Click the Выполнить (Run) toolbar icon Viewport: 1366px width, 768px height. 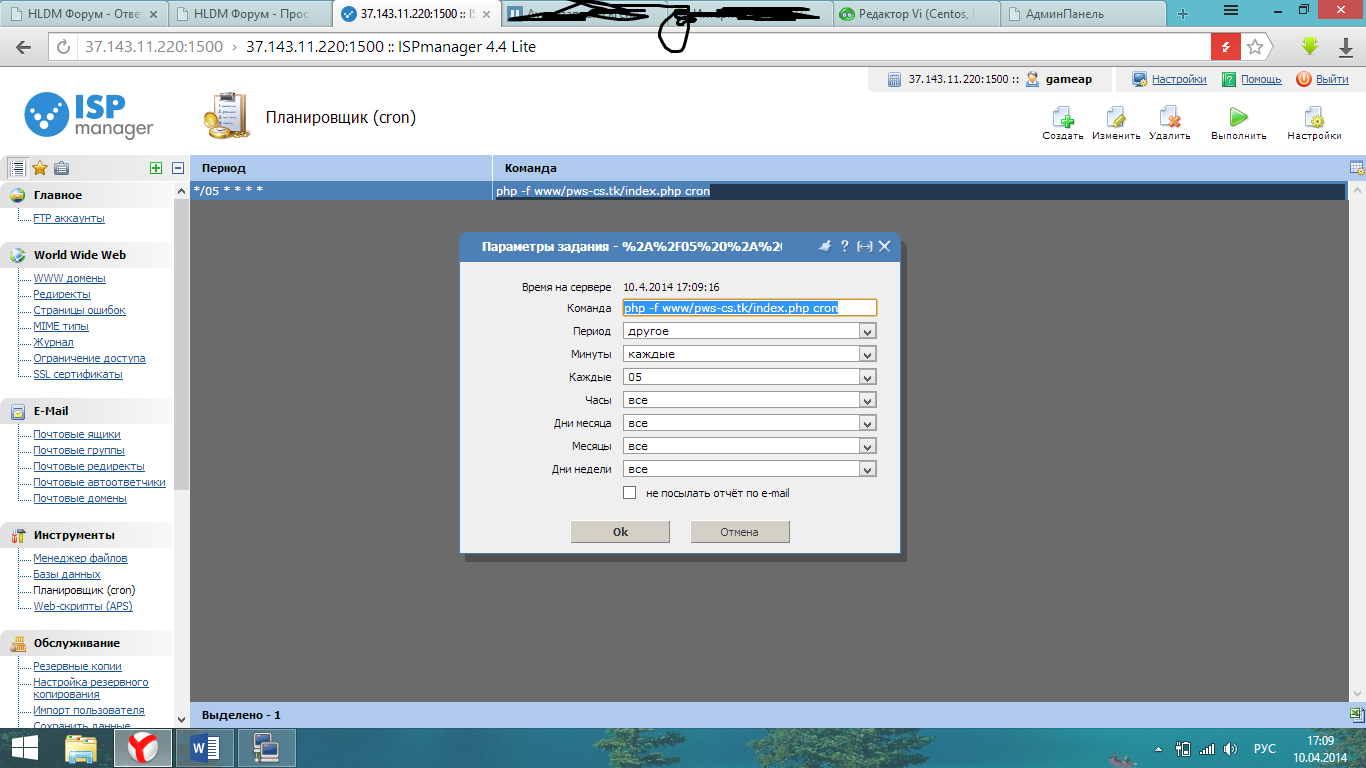point(1238,118)
